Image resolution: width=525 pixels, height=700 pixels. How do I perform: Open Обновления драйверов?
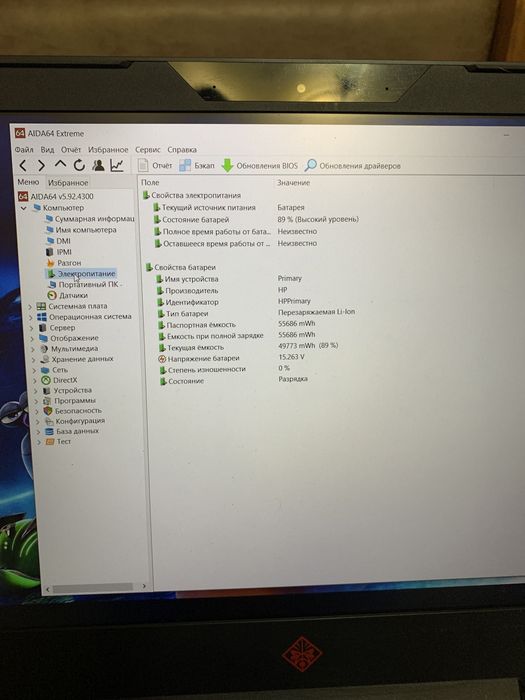353,166
